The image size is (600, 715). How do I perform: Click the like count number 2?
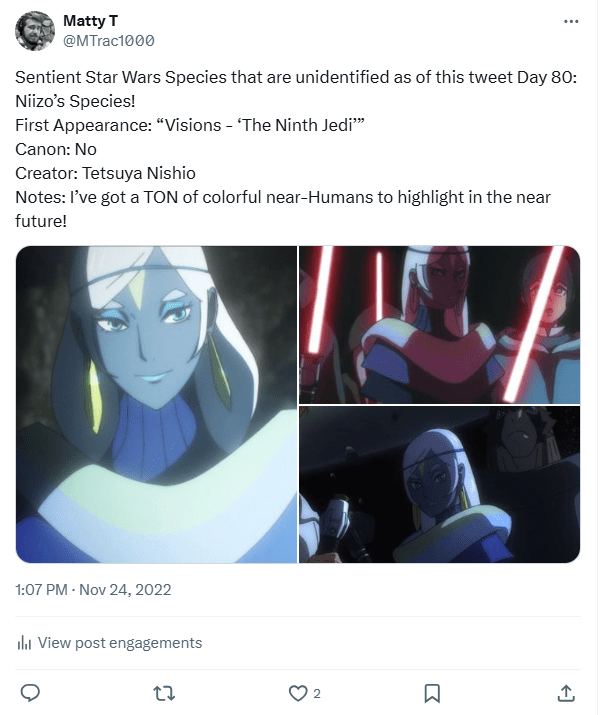(317, 694)
